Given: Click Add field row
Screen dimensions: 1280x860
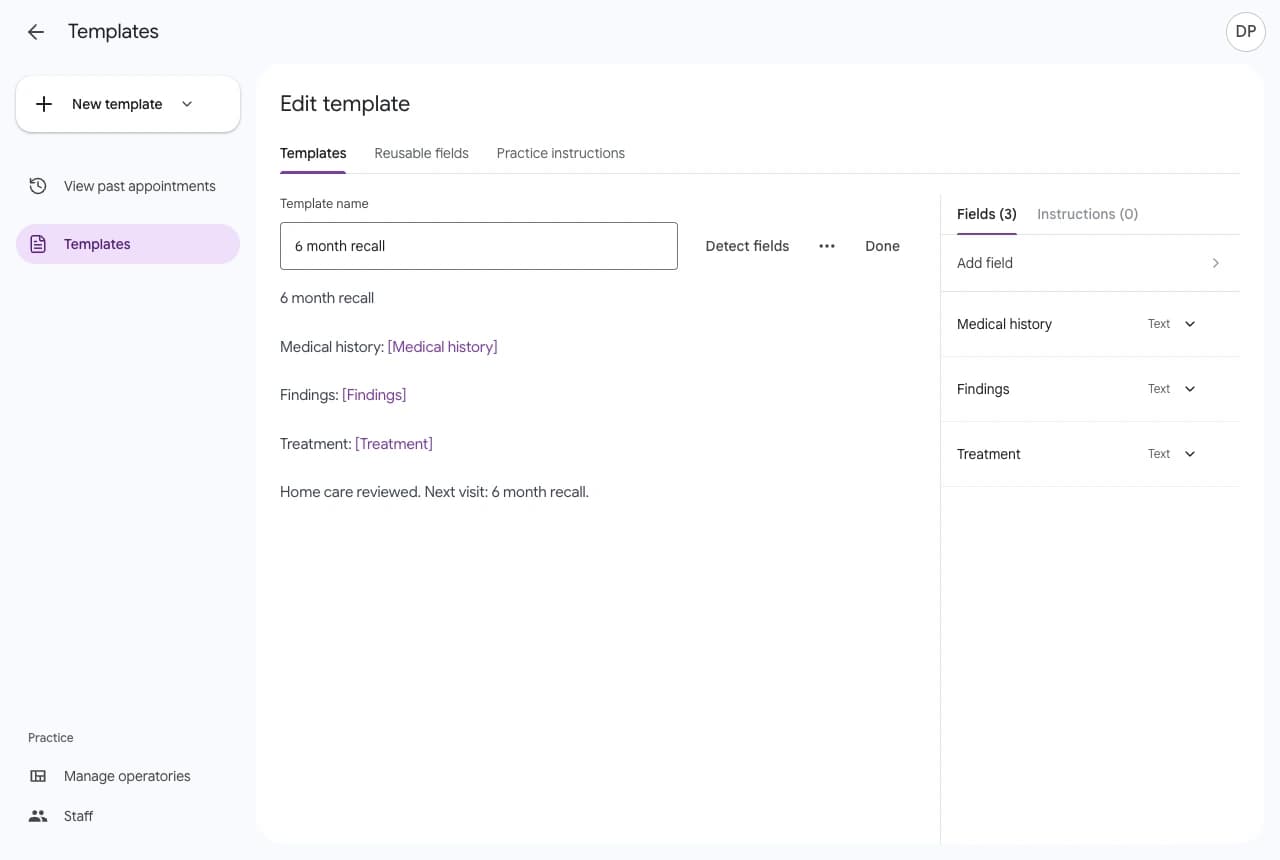Looking at the screenshot, I should (x=1090, y=263).
